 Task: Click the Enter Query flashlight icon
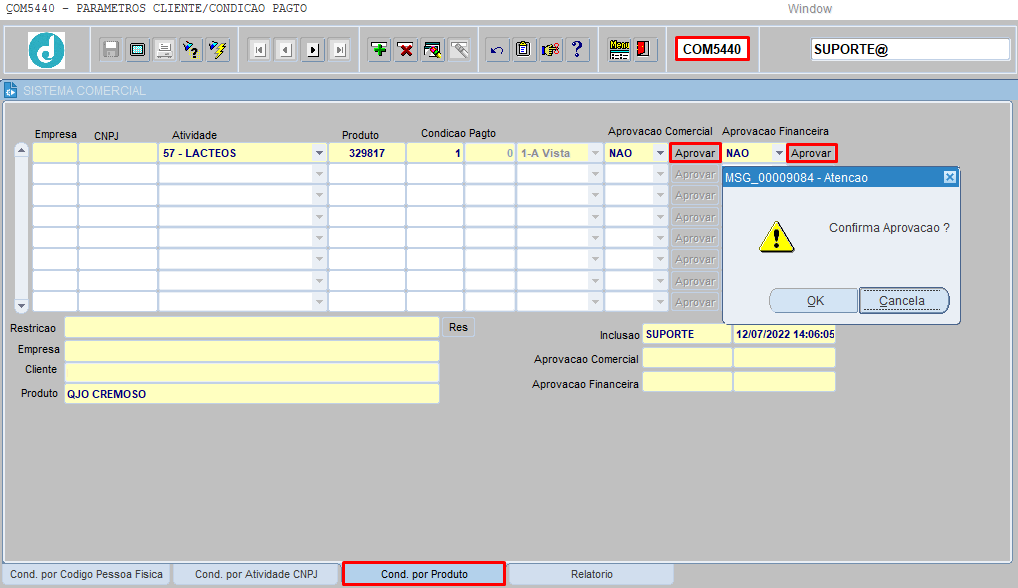192,49
